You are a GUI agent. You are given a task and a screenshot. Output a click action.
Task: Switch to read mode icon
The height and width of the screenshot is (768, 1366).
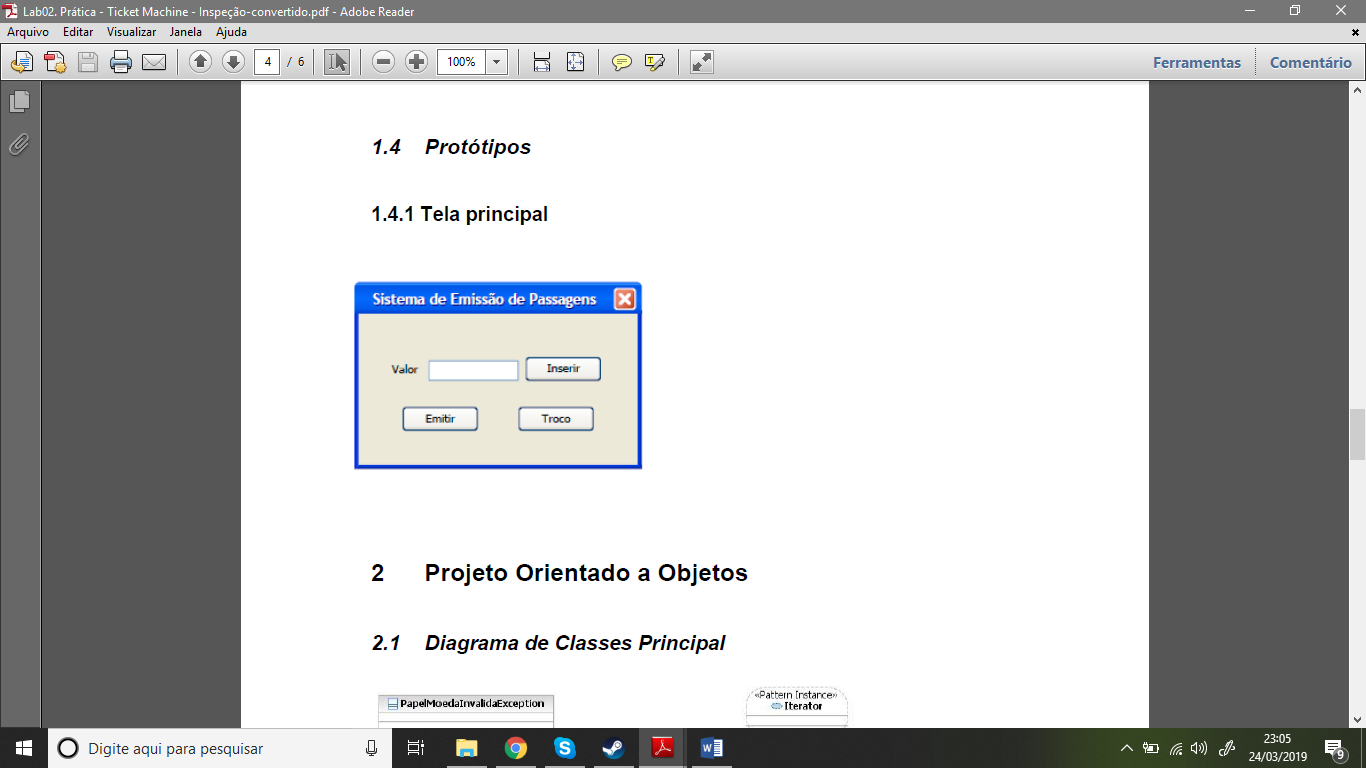click(x=702, y=62)
